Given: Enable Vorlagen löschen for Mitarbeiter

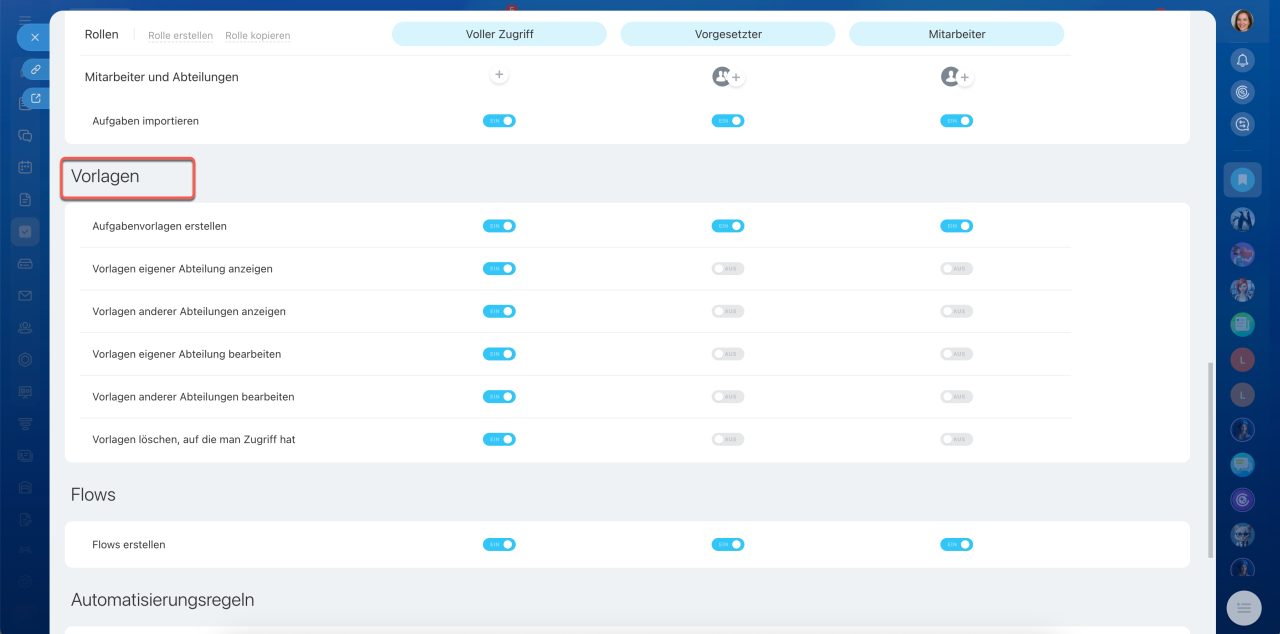Looking at the screenshot, I should 956,439.
